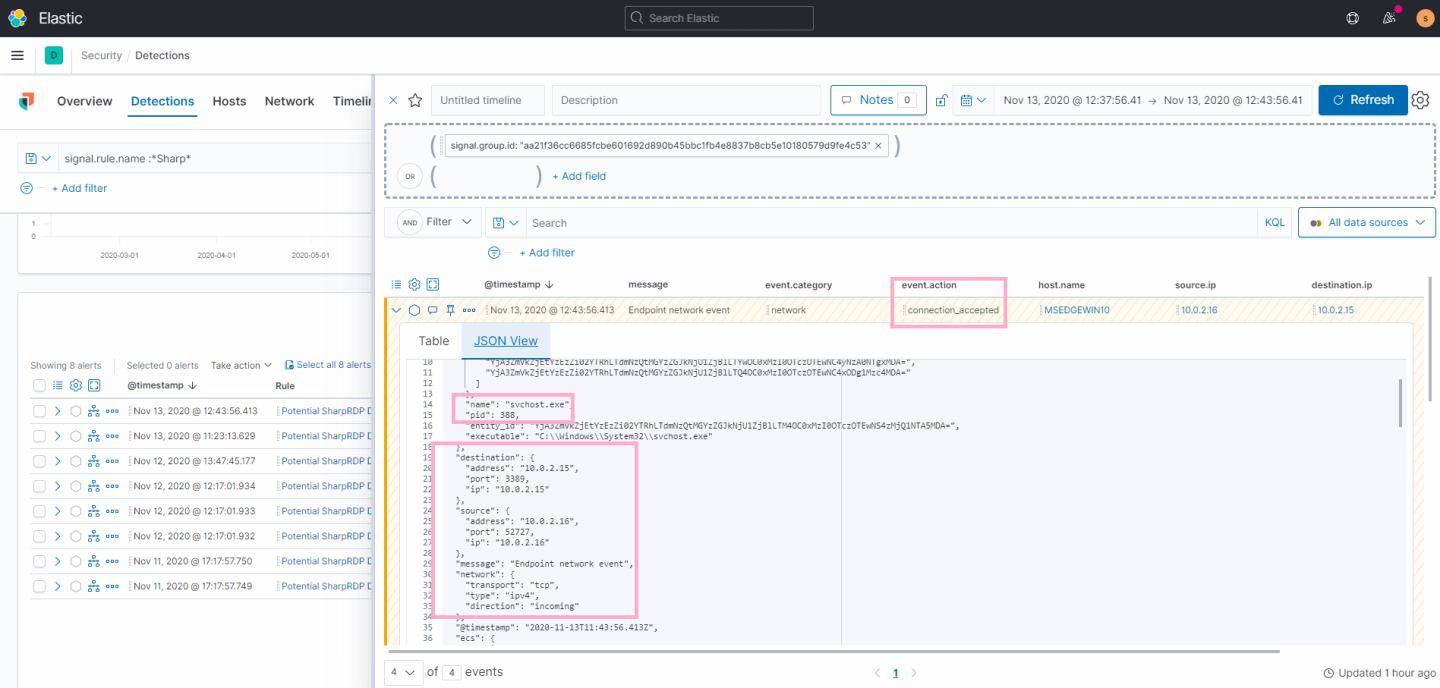Check the checkbox to select the top alert row
Screen dimensions: 1440x688
(40, 410)
